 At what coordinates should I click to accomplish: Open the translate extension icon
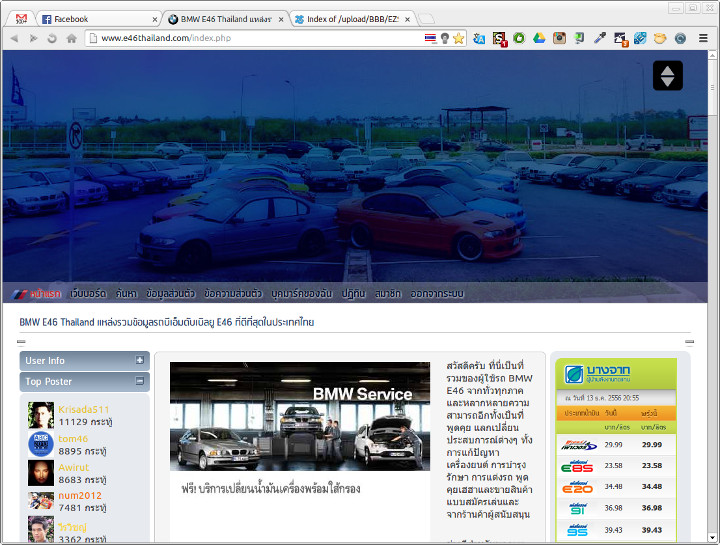pos(479,39)
